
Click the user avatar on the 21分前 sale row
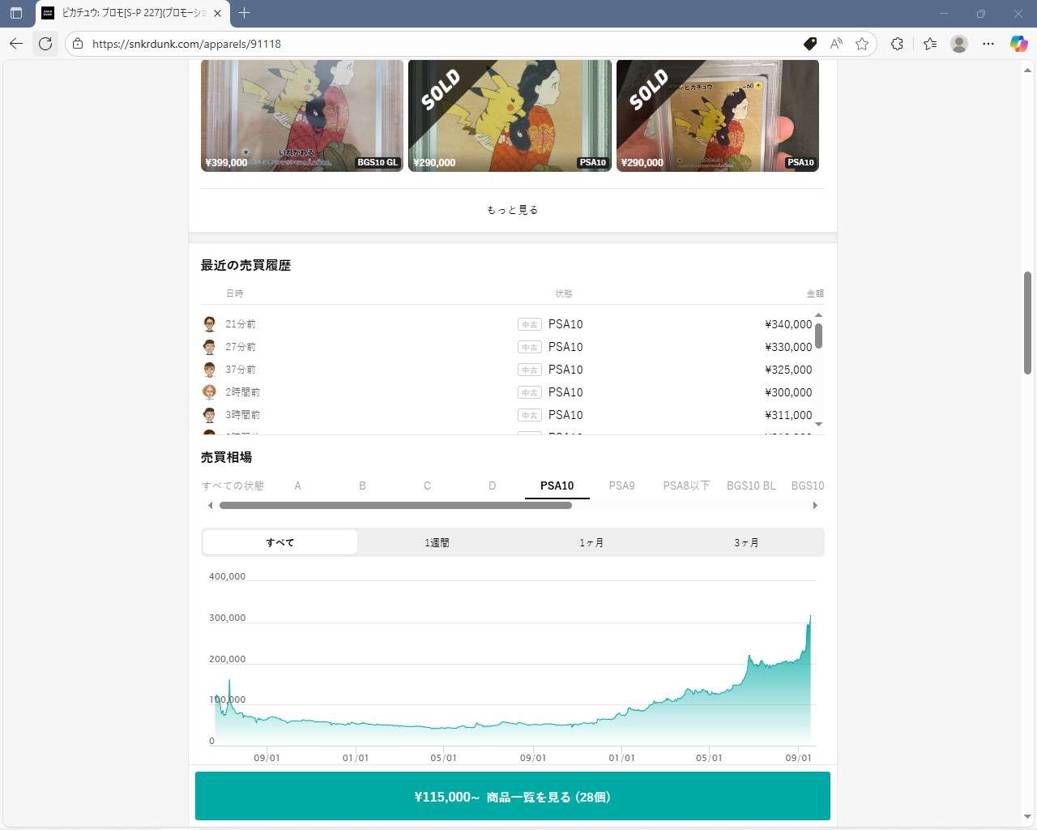coord(209,324)
